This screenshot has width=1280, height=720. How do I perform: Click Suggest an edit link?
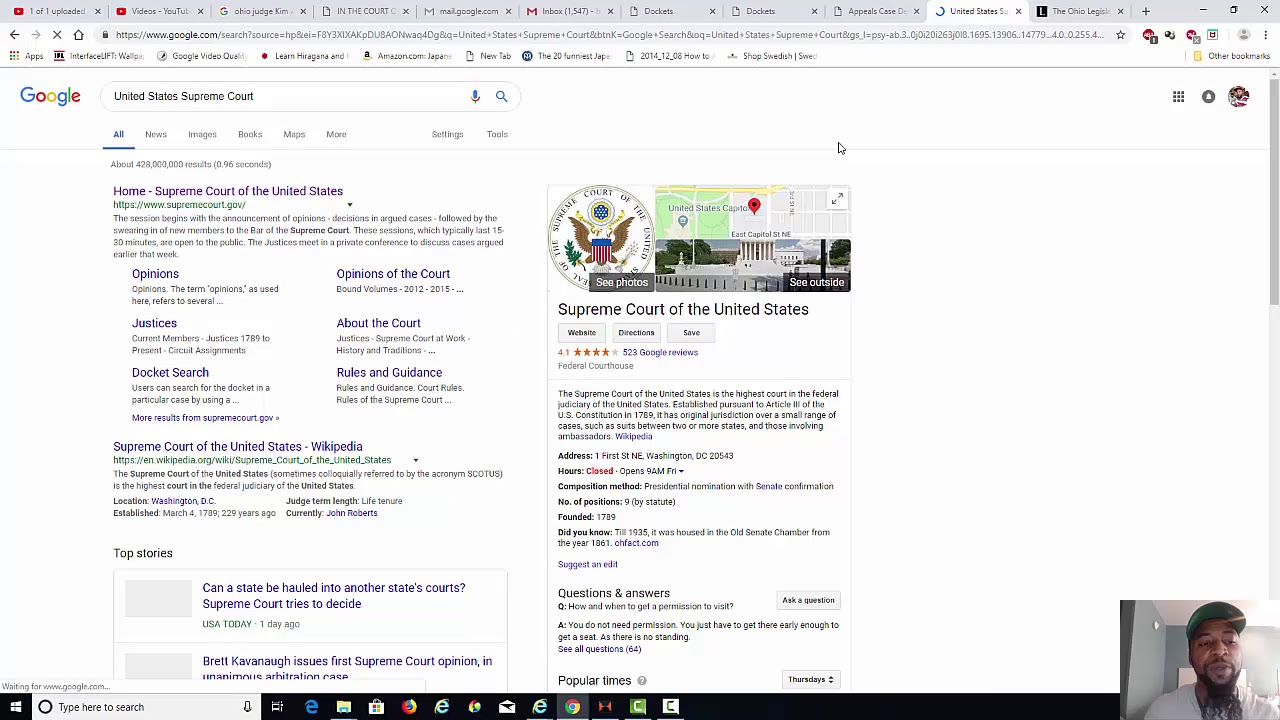[588, 565]
